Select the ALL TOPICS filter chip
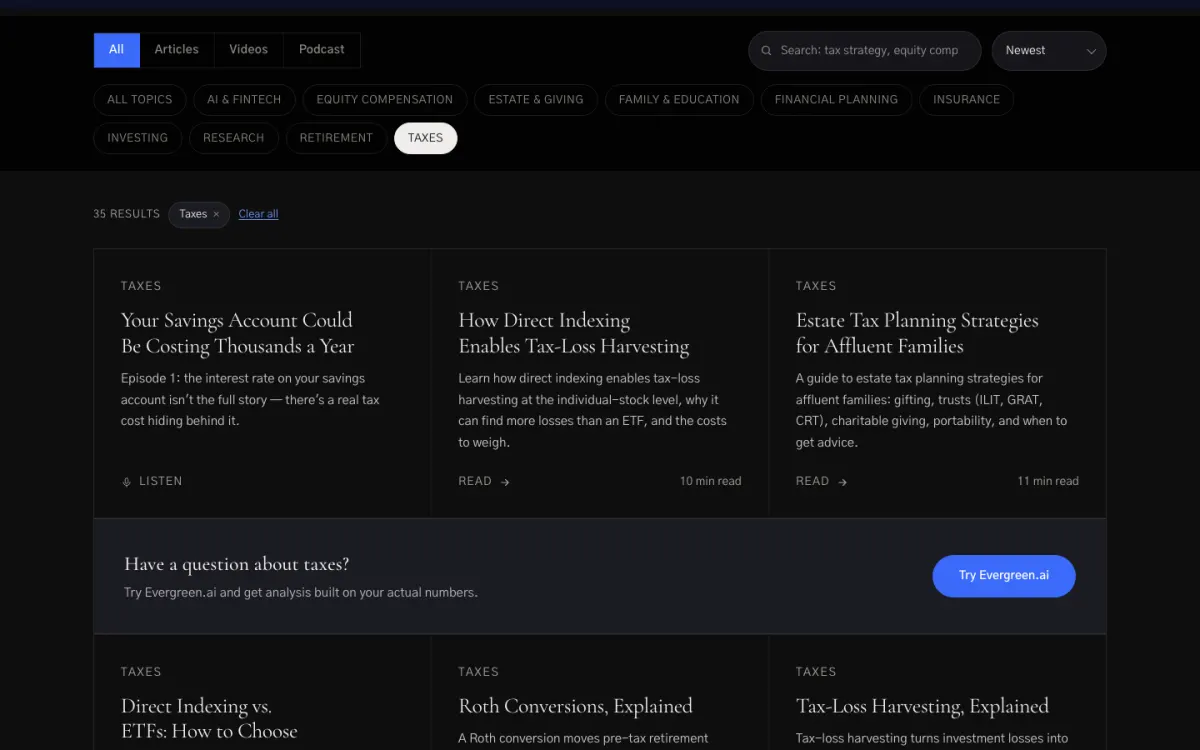This screenshot has width=1200, height=750. click(140, 100)
